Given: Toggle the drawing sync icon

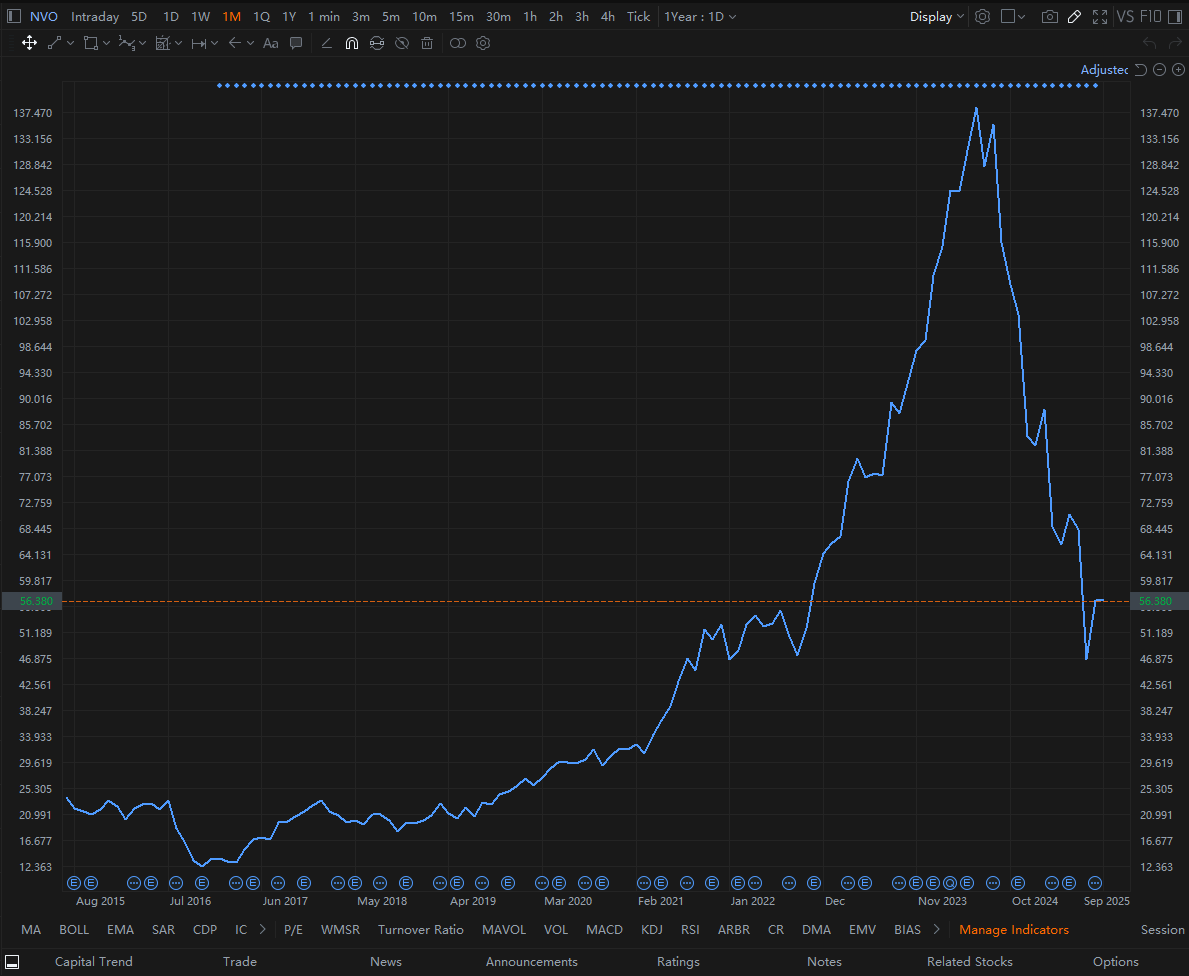Looking at the screenshot, I should (377, 43).
